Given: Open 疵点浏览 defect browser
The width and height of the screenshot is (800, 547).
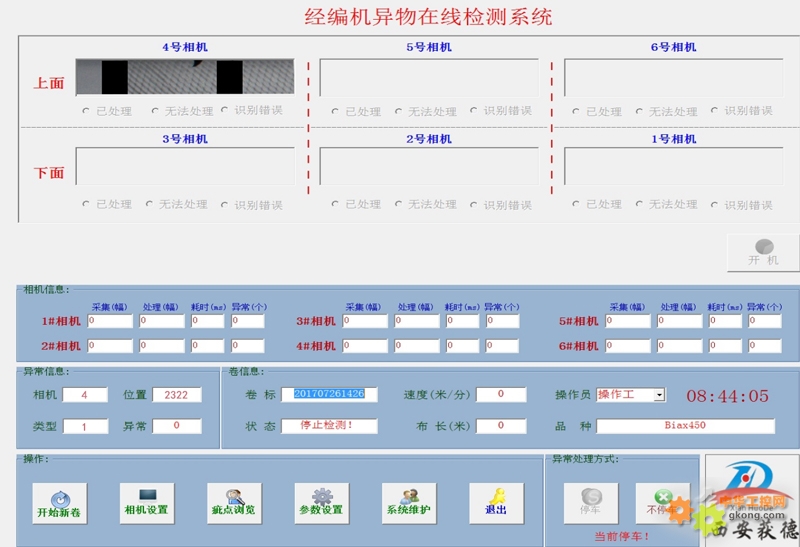Looking at the screenshot, I should [x=233, y=503].
